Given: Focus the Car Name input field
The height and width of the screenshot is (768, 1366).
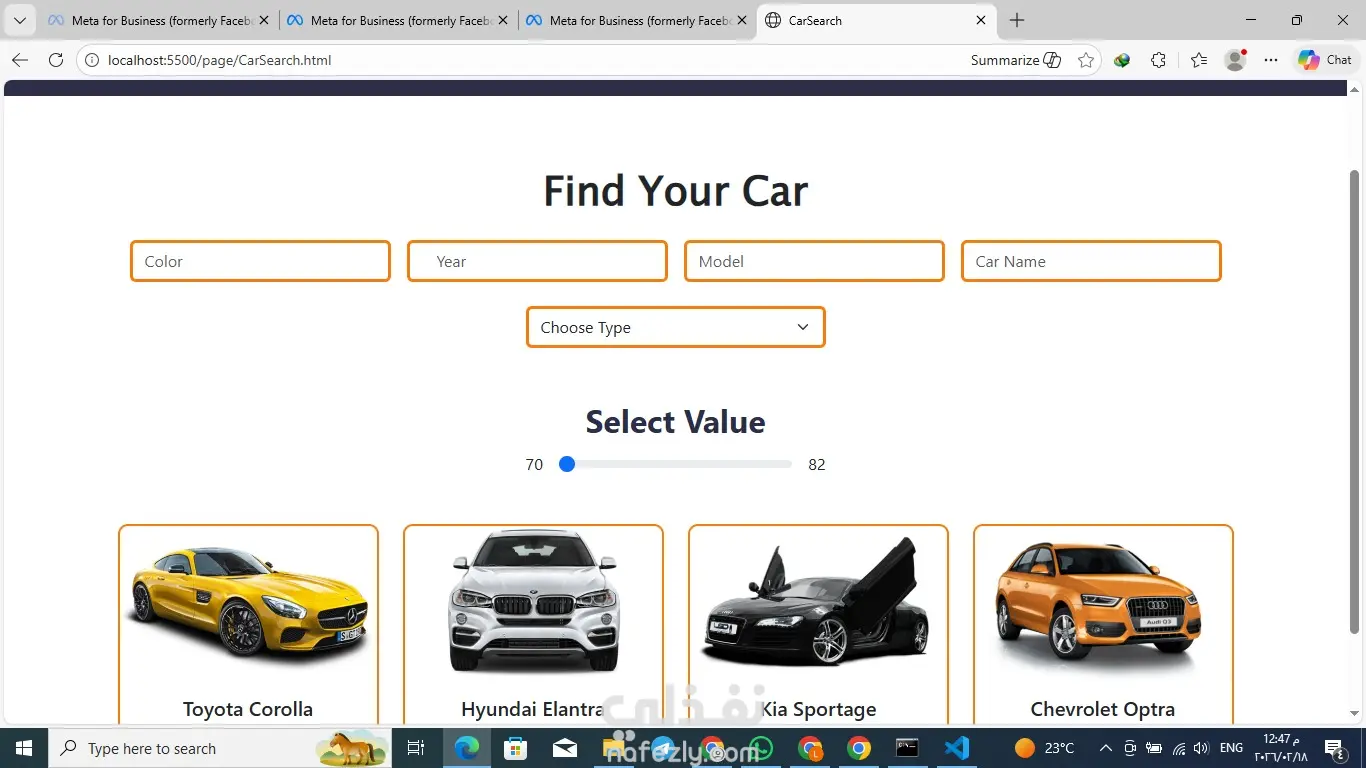Looking at the screenshot, I should 1091,261.
